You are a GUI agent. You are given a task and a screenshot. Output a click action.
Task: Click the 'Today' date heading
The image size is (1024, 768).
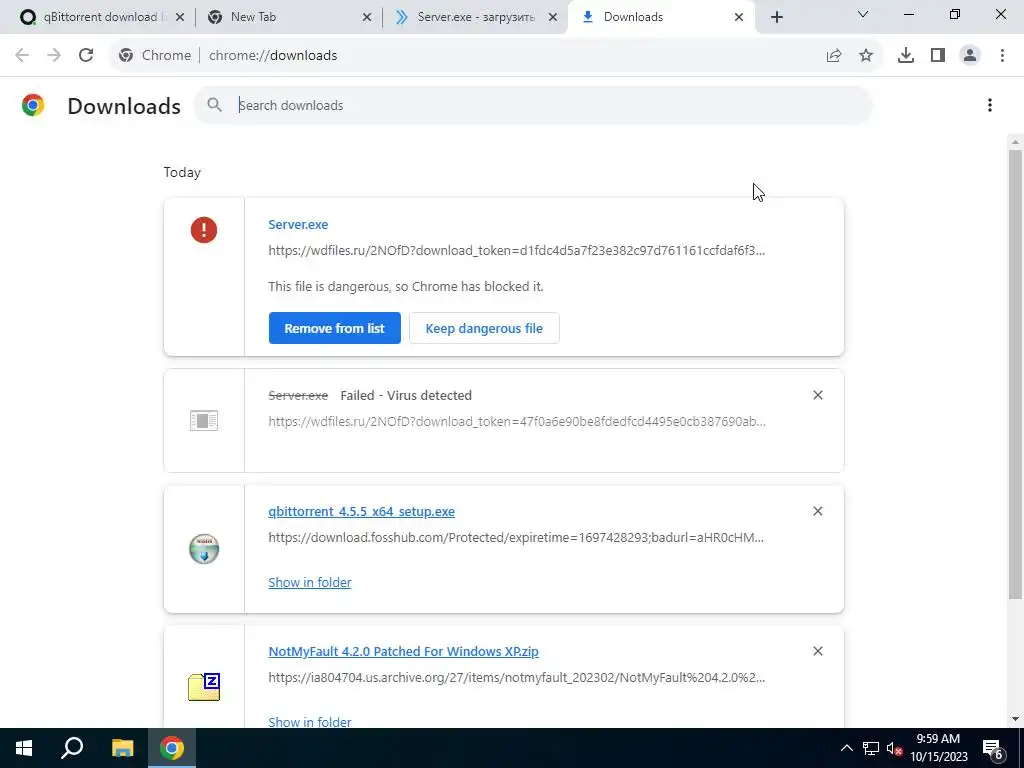tap(182, 172)
